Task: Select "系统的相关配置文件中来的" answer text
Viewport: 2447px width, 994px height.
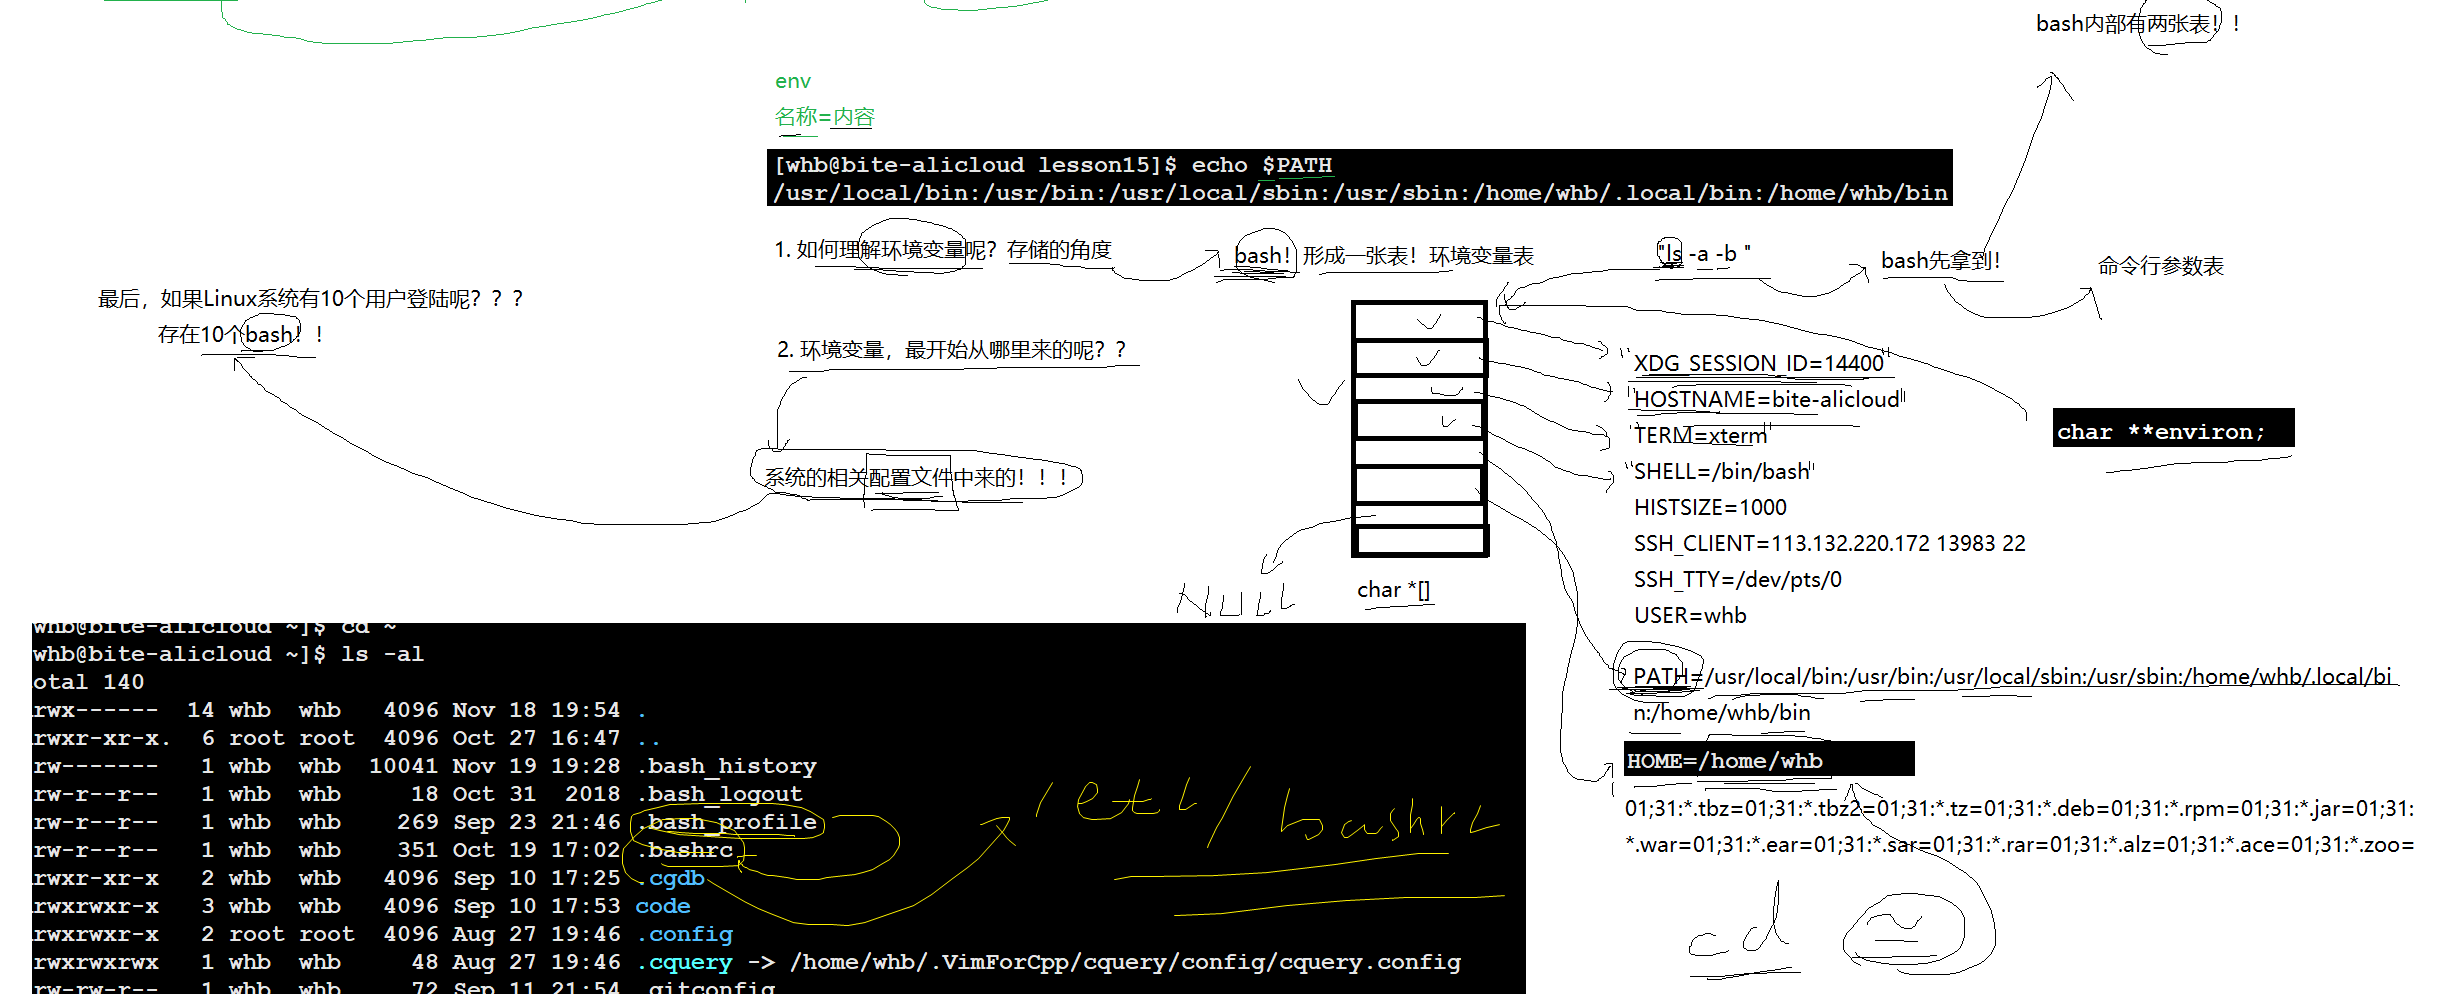Action: (916, 478)
